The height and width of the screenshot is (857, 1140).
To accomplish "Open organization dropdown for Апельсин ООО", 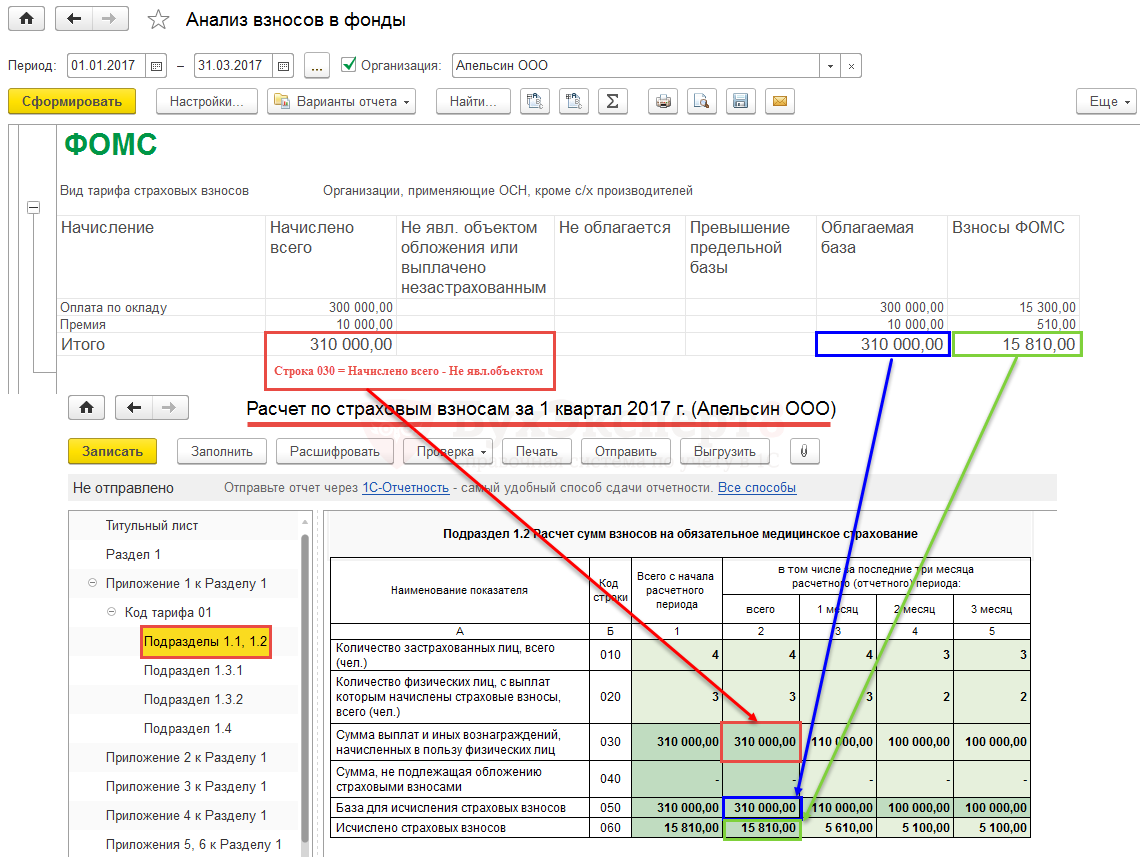I will point(830,66).
